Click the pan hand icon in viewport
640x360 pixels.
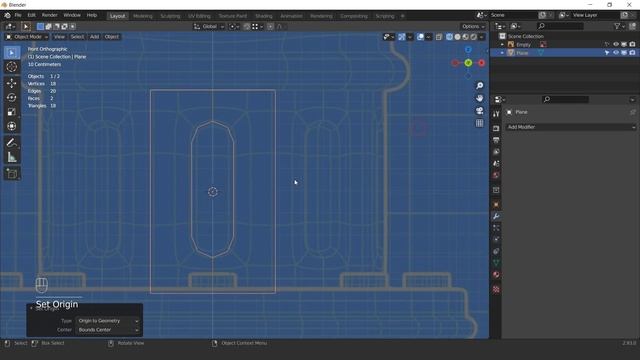point(480,98)
